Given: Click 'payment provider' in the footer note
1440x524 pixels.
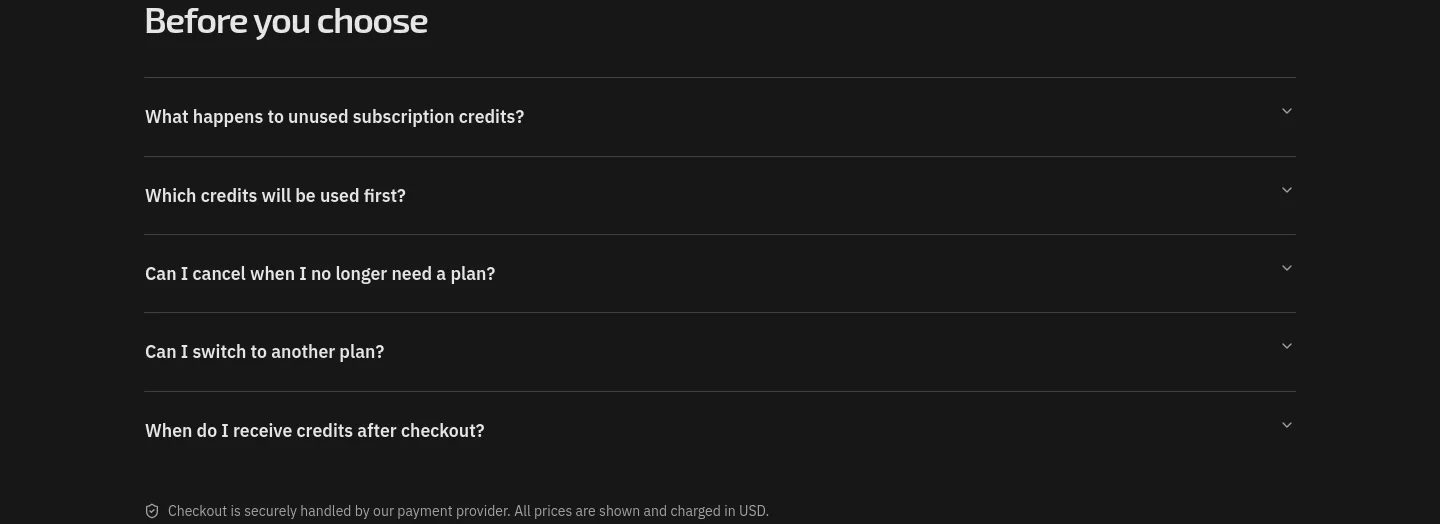Looking at the screenshot, I should click(x=453, y=511).
